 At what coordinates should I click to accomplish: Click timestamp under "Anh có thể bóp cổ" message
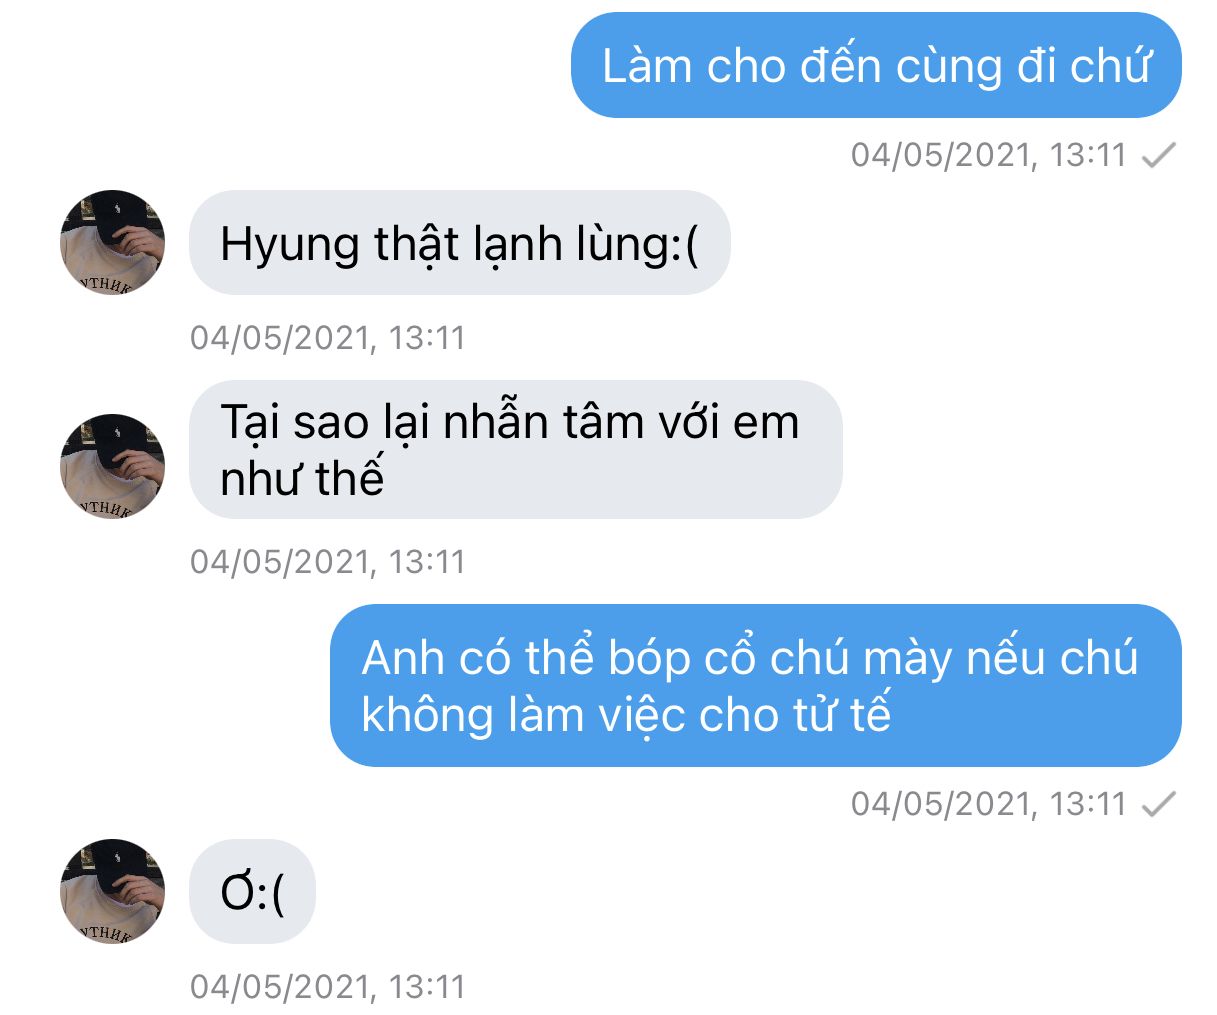(989, 804)
